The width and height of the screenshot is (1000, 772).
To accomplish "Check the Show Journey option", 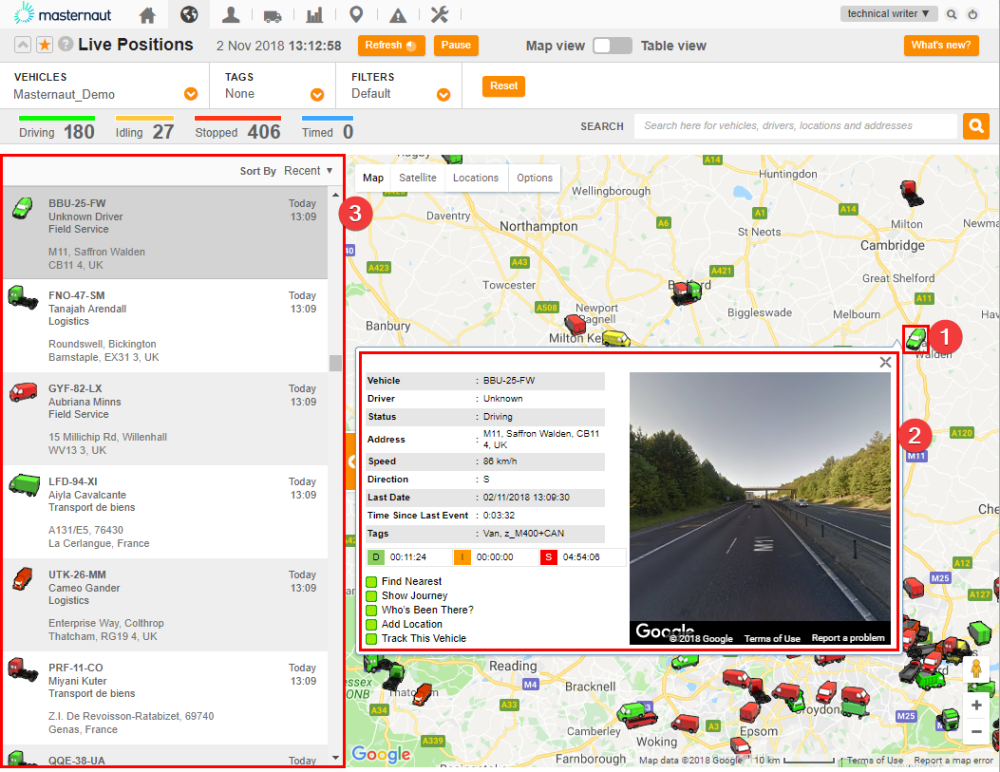I will pyautogui.click(x=372, y=596).
